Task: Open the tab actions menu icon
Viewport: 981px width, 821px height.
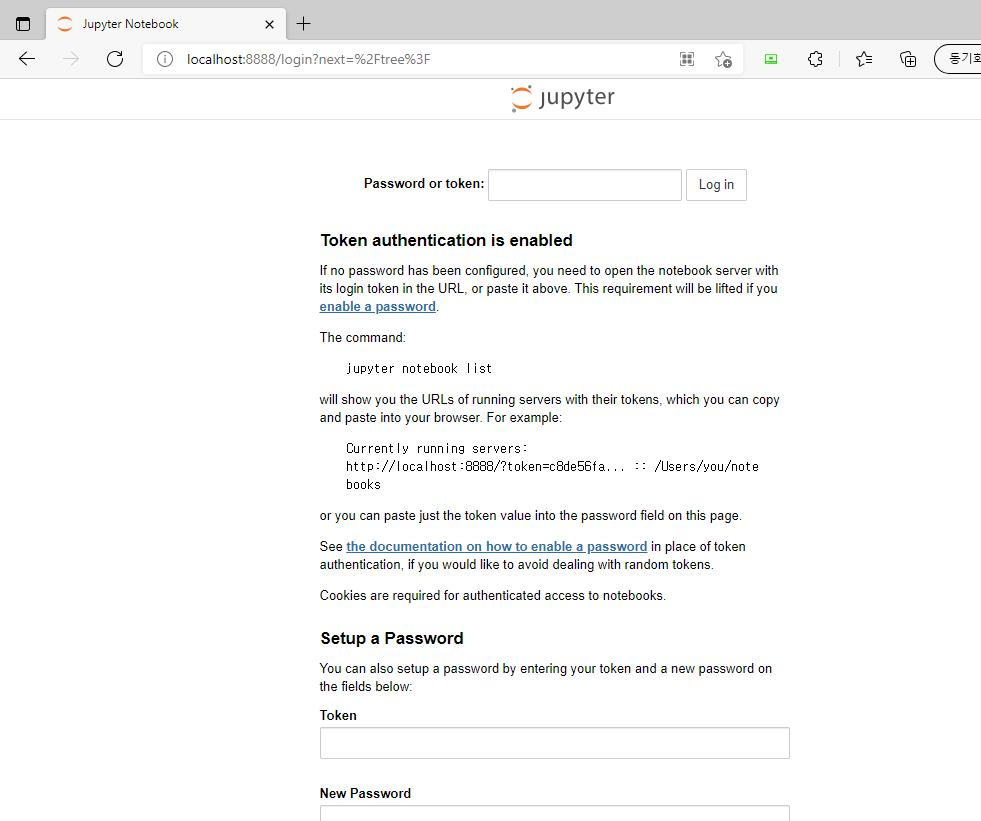Action: click(23, 24)
